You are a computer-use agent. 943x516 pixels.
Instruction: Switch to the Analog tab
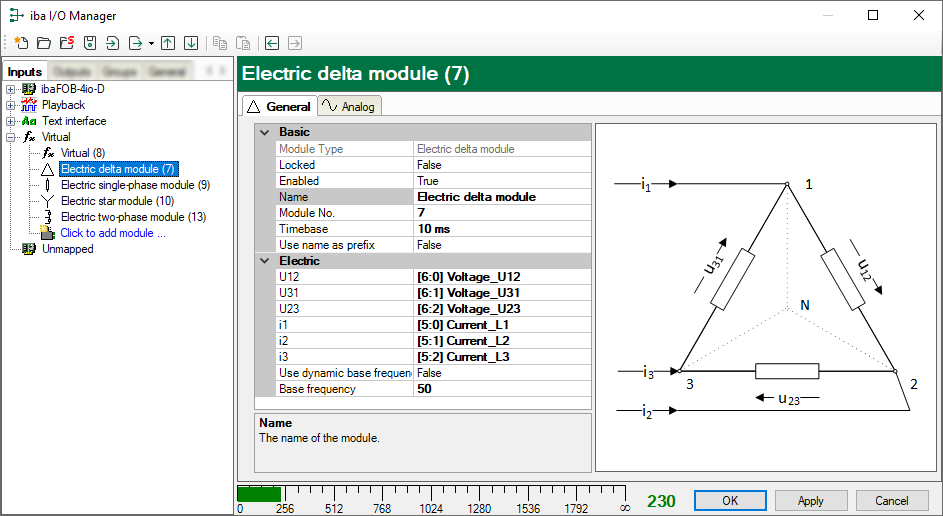[349, 106]
